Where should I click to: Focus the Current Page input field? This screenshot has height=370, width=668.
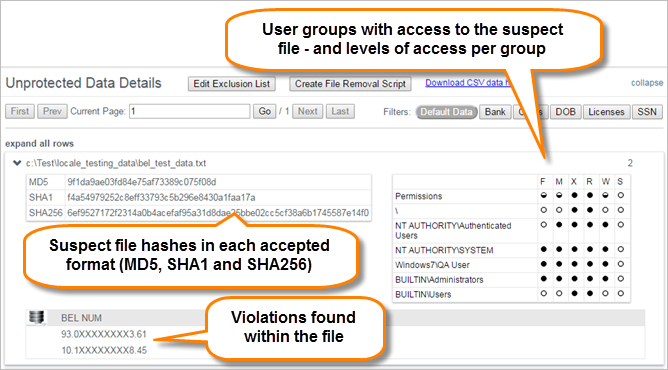coord(190,112)
